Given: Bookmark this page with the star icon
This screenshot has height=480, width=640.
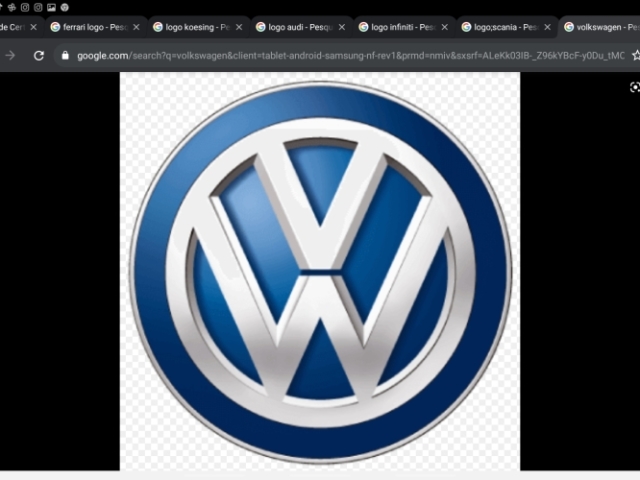Looking at the screenshot, I should coord(636,56).
